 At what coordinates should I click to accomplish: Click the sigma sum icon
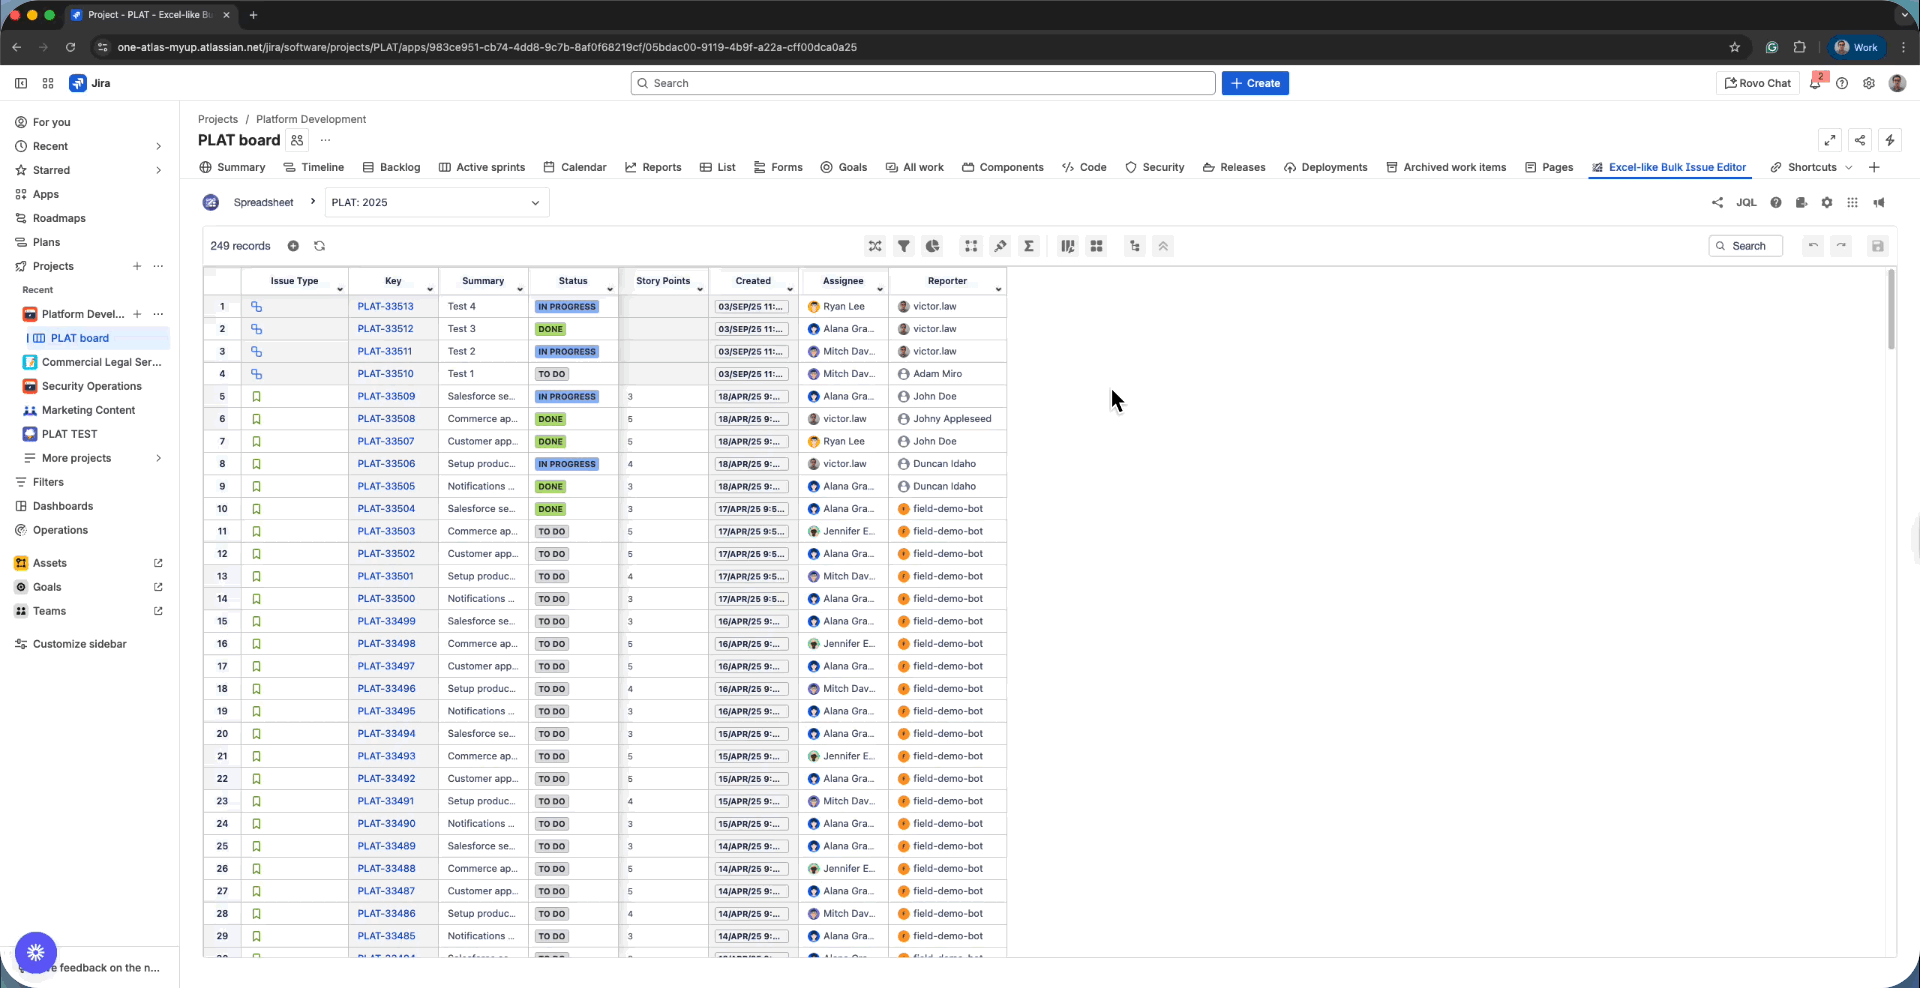[x=1028, y=246]
